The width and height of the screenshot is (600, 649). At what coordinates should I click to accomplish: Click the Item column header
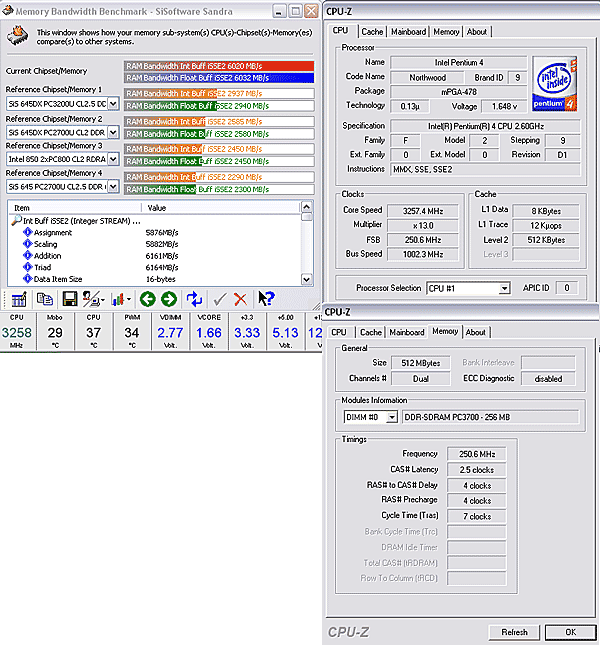tap(74, 208)
